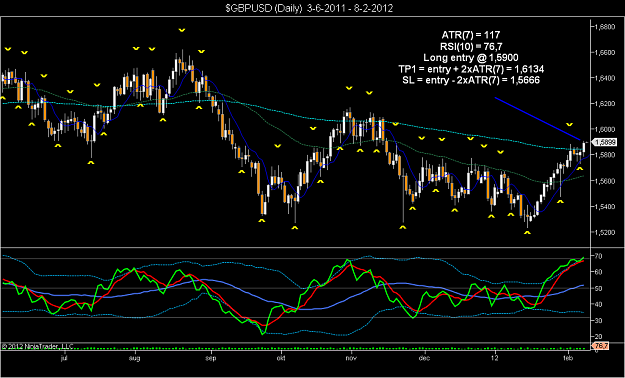Click the 50 level on indicator axis

pos(598,288)
